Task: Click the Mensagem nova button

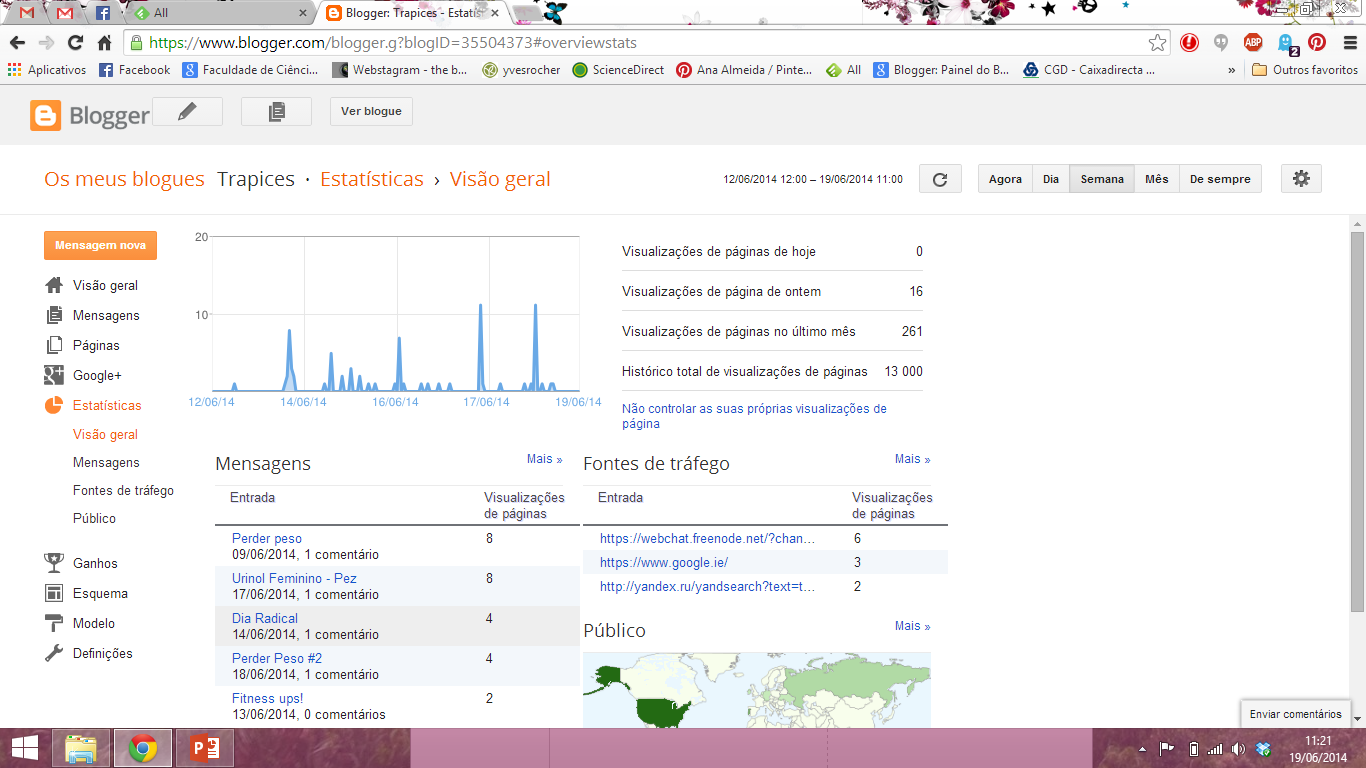Action: click(x=100, y=245)
